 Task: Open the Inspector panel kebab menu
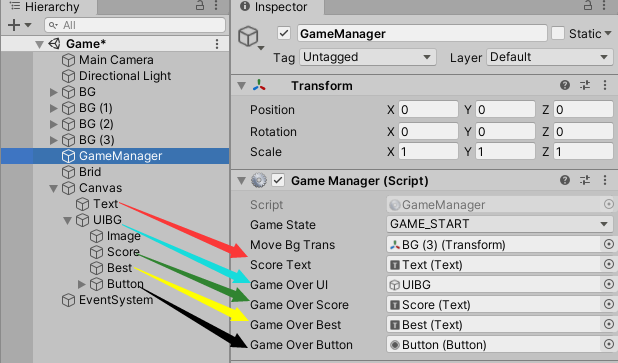point(604,6)
